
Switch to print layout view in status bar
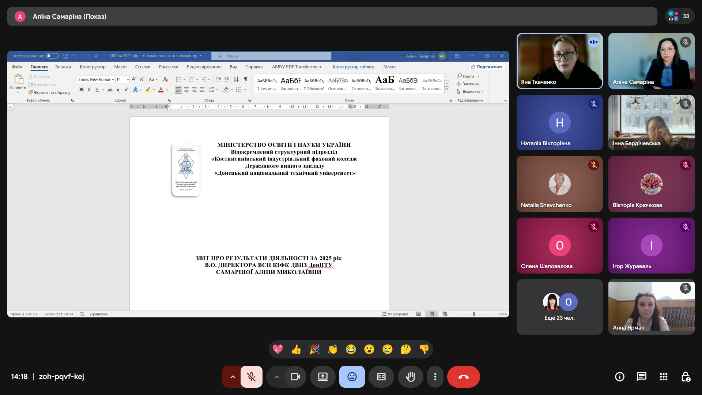(x=432, y=314)
